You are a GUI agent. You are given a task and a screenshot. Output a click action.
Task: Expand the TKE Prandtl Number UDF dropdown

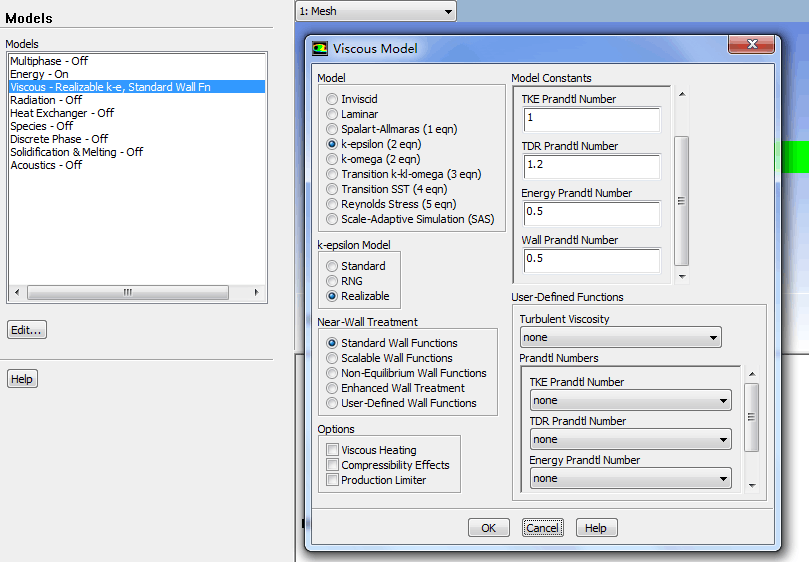(x=630, y=400)
